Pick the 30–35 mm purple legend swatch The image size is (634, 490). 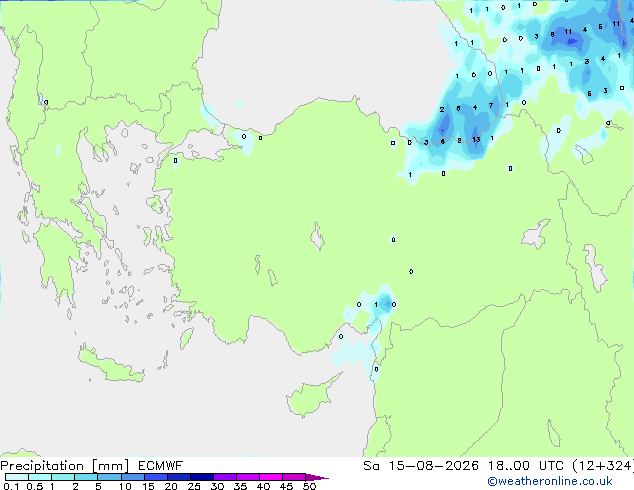coord(225,477)
